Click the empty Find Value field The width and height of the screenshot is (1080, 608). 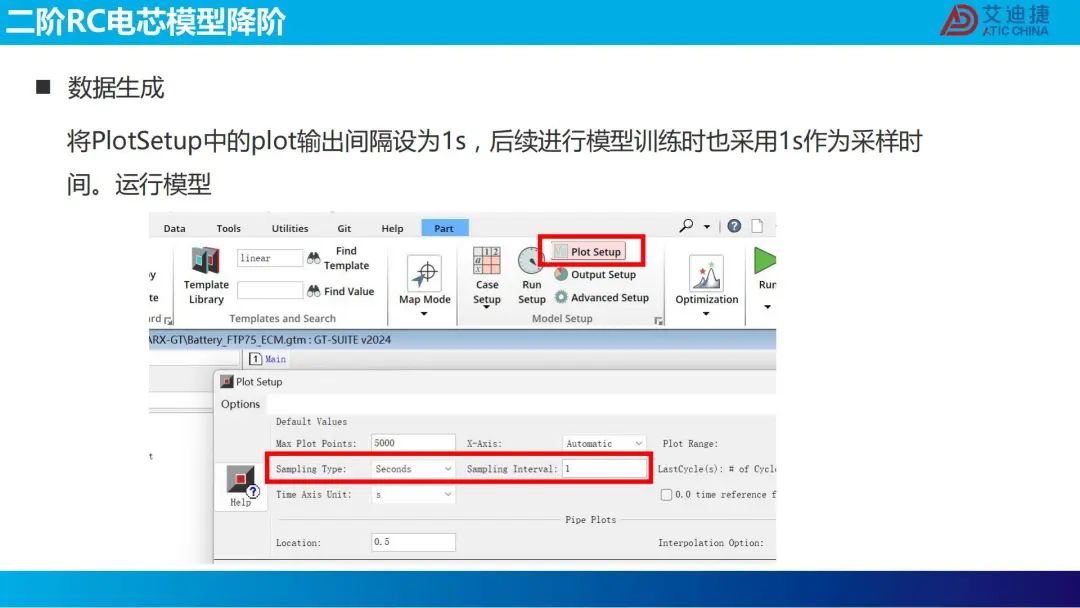pyautogui.click(x=269, y=291)
